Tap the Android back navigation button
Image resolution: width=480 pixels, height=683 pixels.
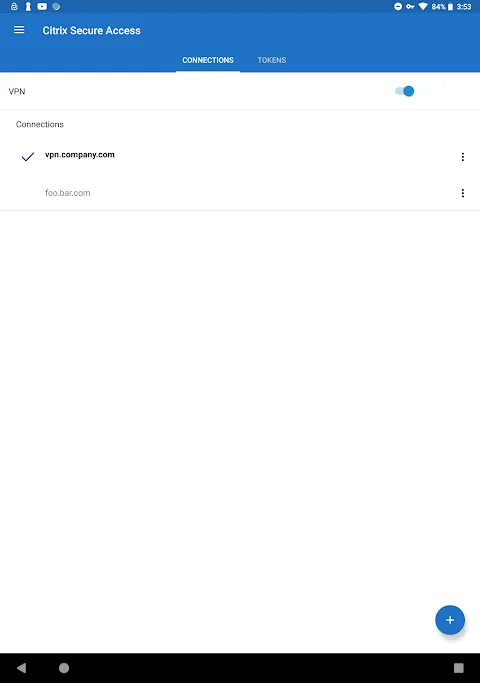click(21, 668)
